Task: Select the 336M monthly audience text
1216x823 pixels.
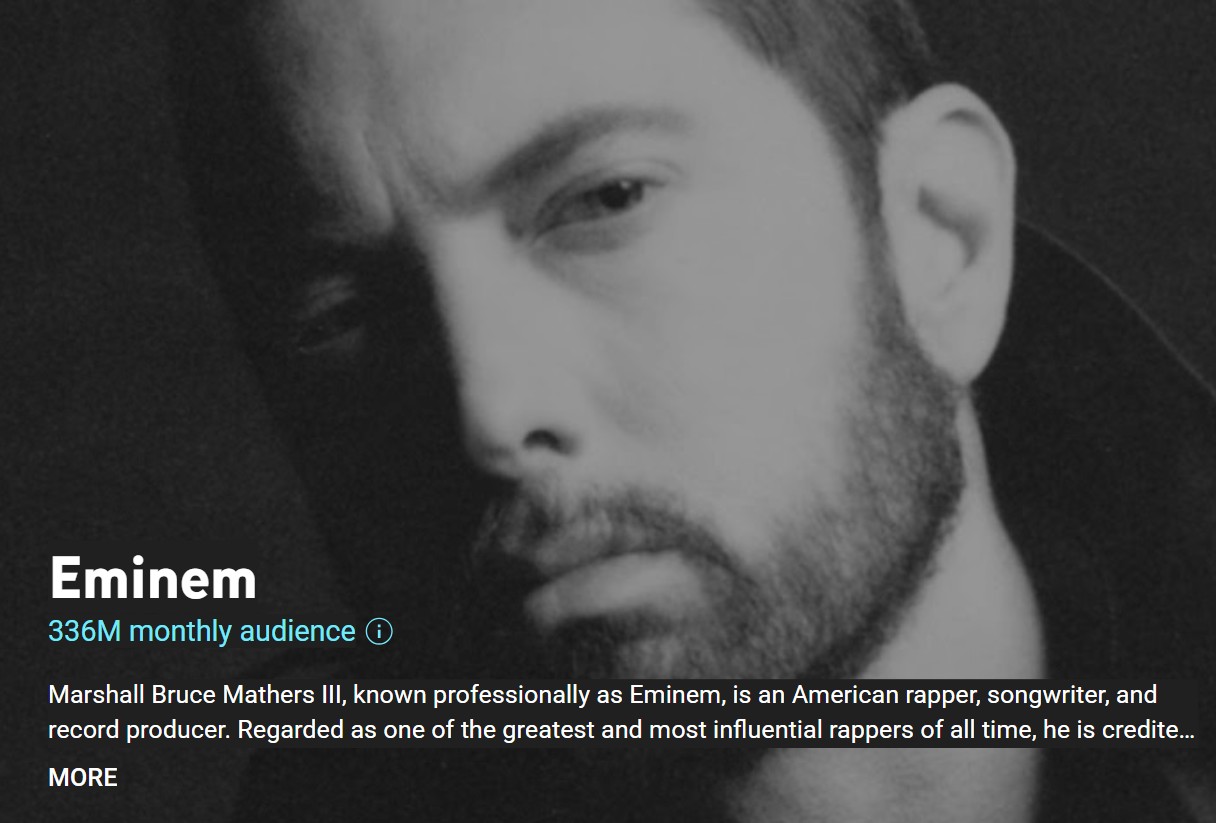Action: pos(202,632)
